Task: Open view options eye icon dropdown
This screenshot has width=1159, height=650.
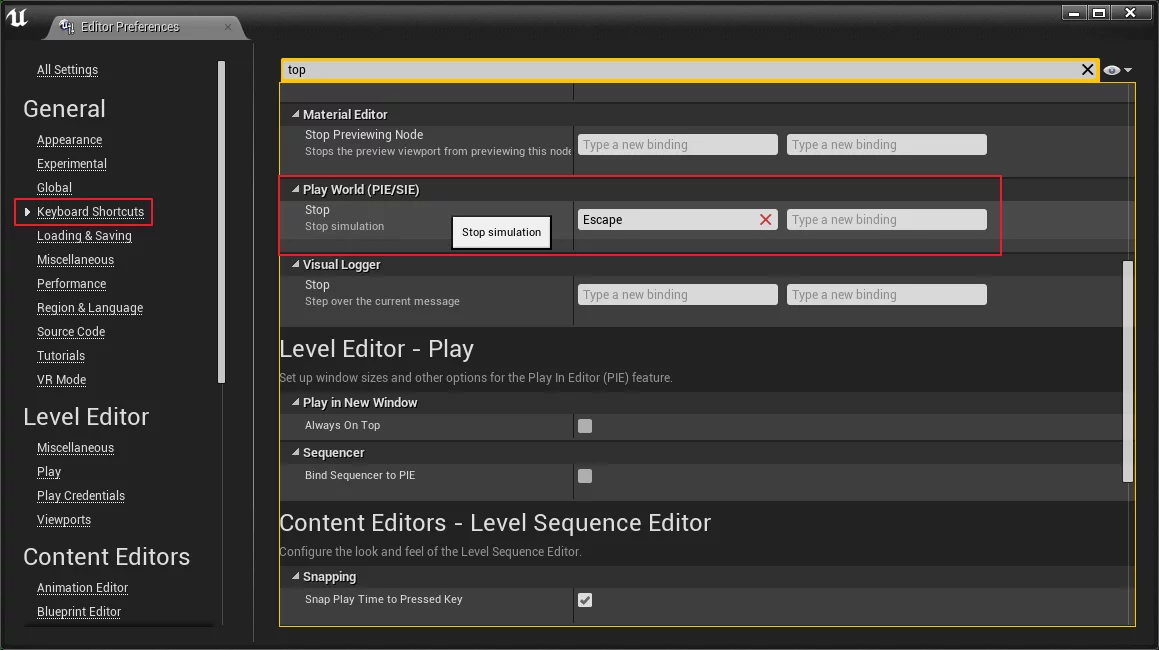Action: [x=1117, y=70]
